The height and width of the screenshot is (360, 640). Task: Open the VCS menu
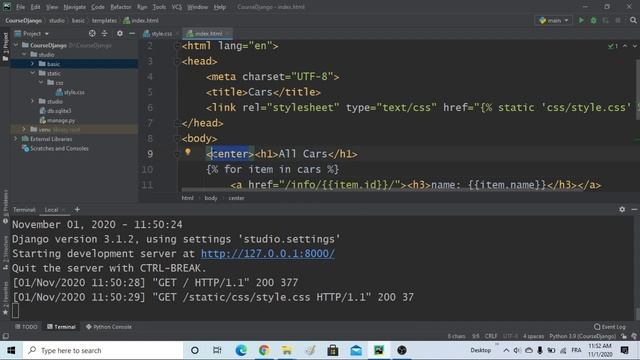(x=177, y=7)
